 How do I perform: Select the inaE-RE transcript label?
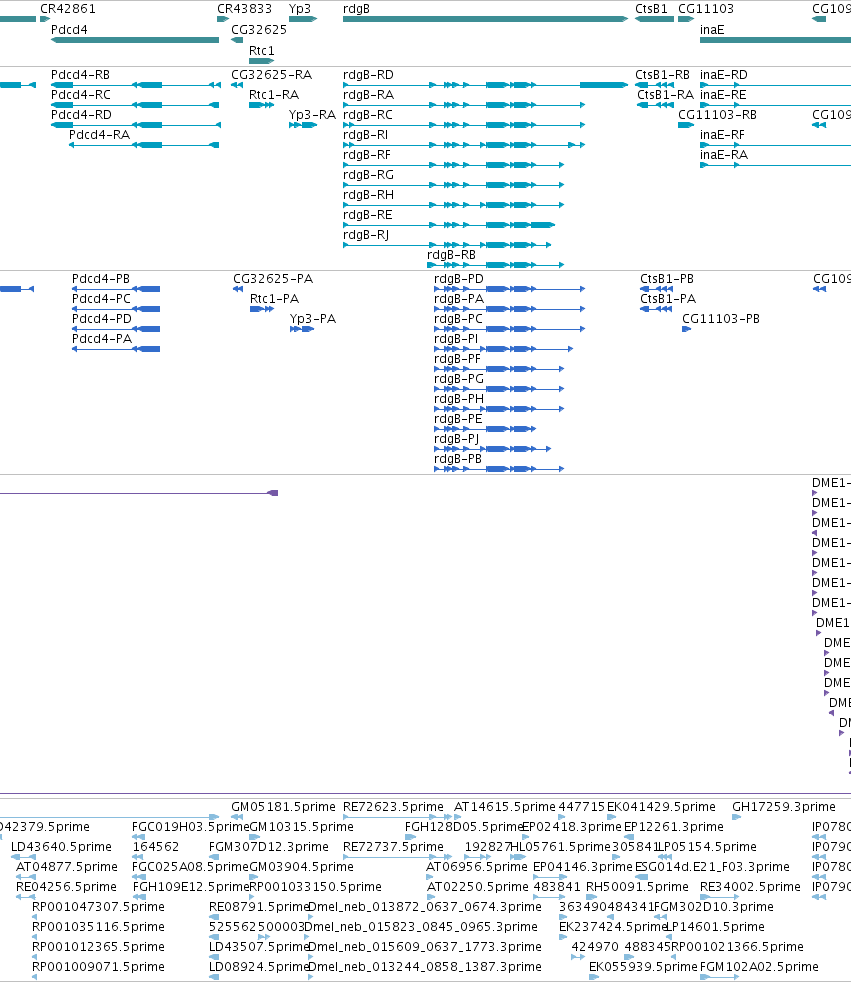[723, 95]
